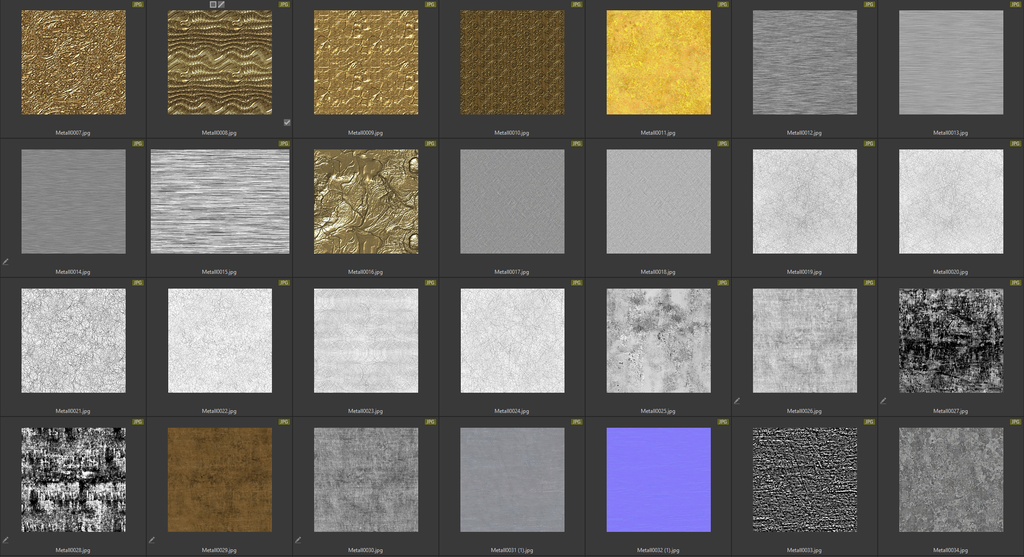The height and width of the screenshot is (557, 1024).
Task: Select the blue normal map thumbnail Metall0032
Action: [658, 480]
